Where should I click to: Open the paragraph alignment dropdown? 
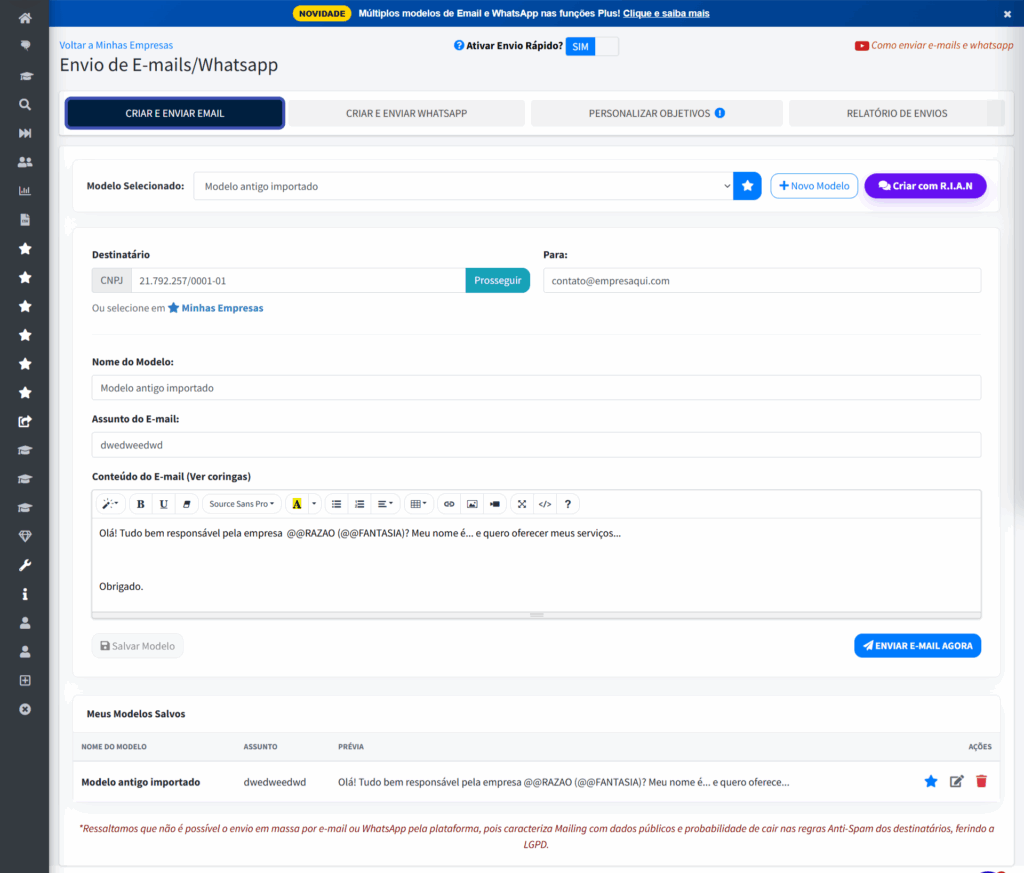click(385, 504)
